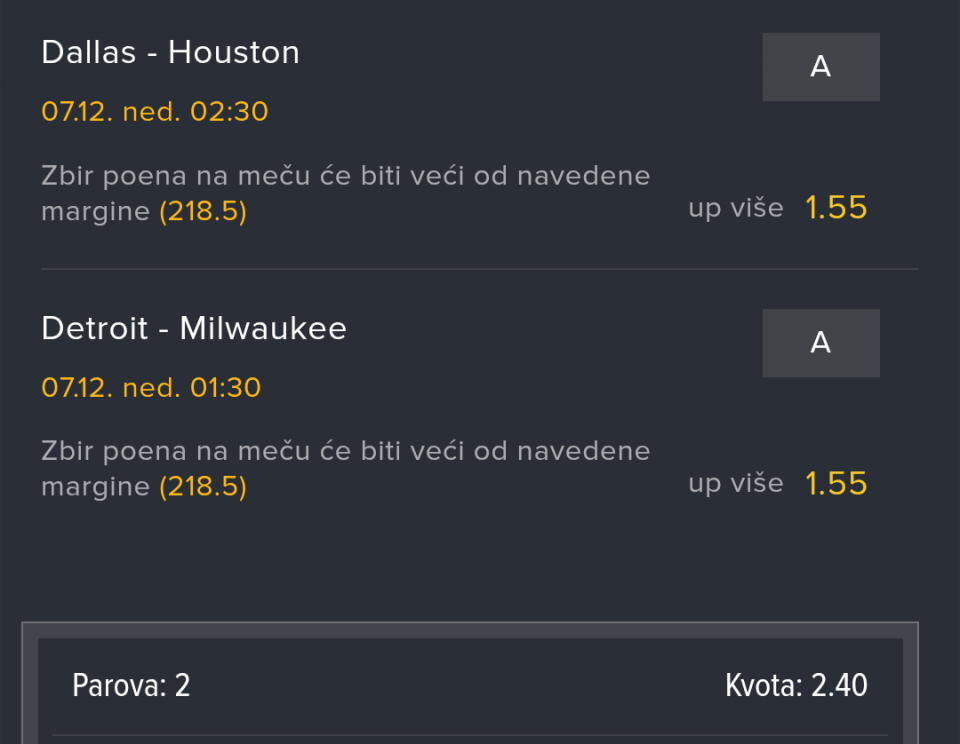Click the 07.12. ned. 01:30 match date
The image size is (960, 744).
[x=151, y=387]
